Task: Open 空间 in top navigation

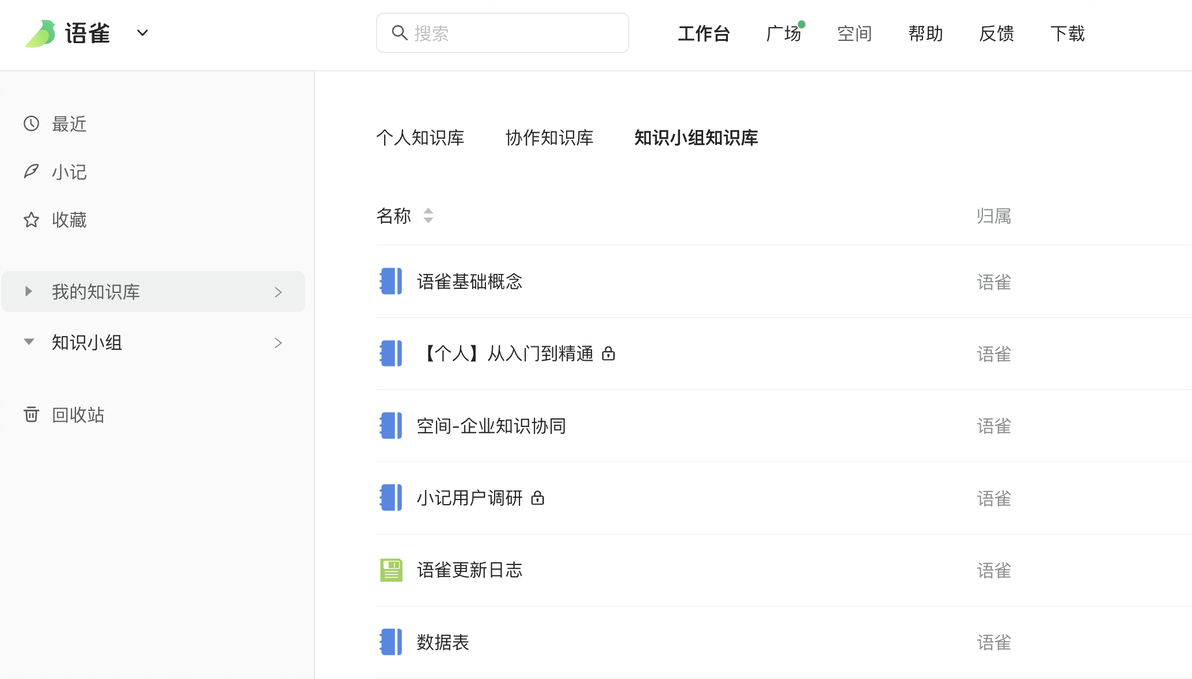Action: [854, 33]
